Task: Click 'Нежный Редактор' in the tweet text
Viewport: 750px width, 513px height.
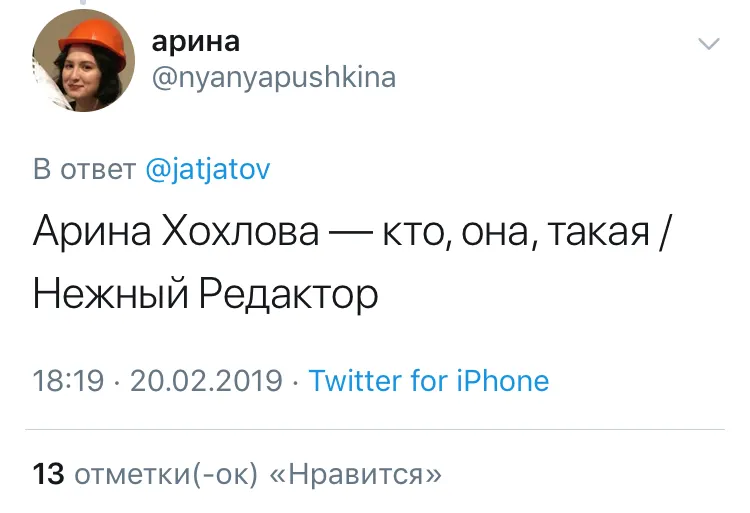Action: 206,295
